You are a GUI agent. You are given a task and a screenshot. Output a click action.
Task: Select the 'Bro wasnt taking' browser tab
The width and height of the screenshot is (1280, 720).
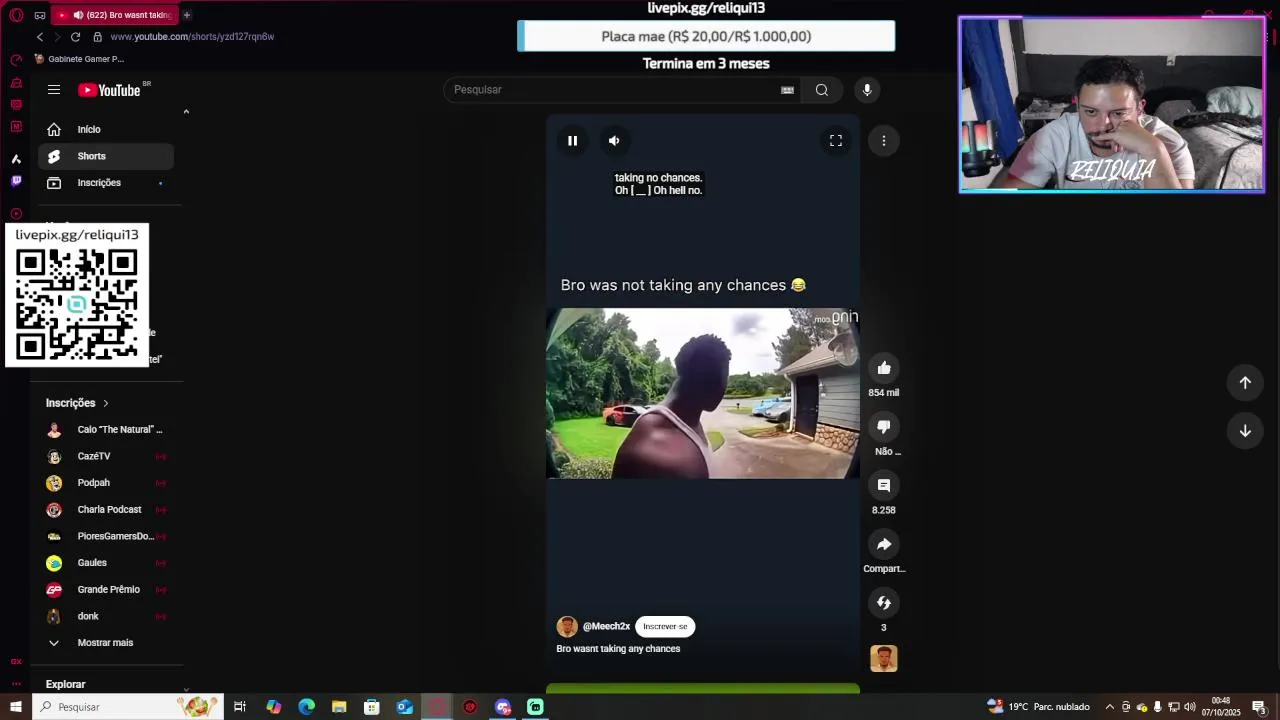(x=115, y=15)
